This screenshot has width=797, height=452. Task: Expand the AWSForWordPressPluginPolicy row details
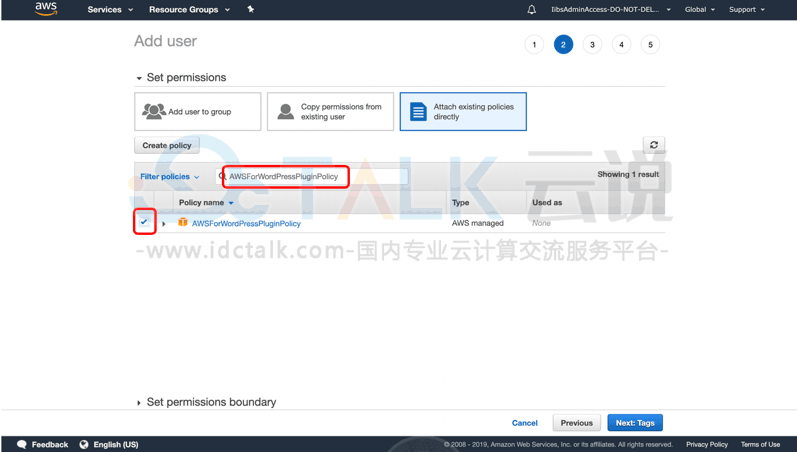click(164, 224)
